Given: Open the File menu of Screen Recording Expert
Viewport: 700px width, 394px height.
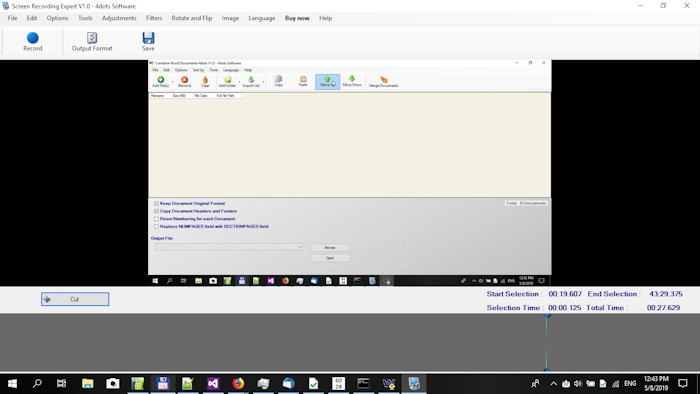Looking at the screenshot, I should tap(12, 18).
